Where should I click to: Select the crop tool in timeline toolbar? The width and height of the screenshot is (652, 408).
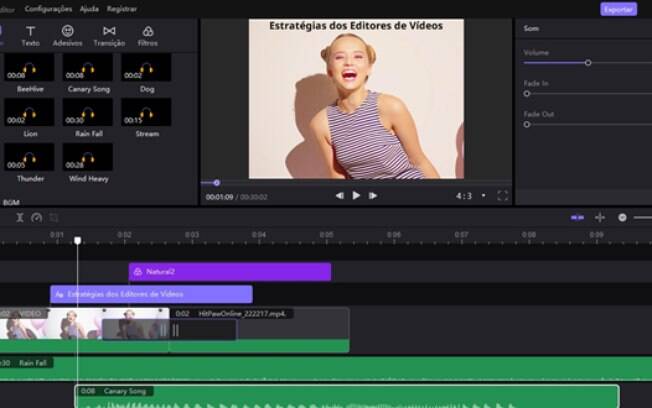click(x=54, y=218)
